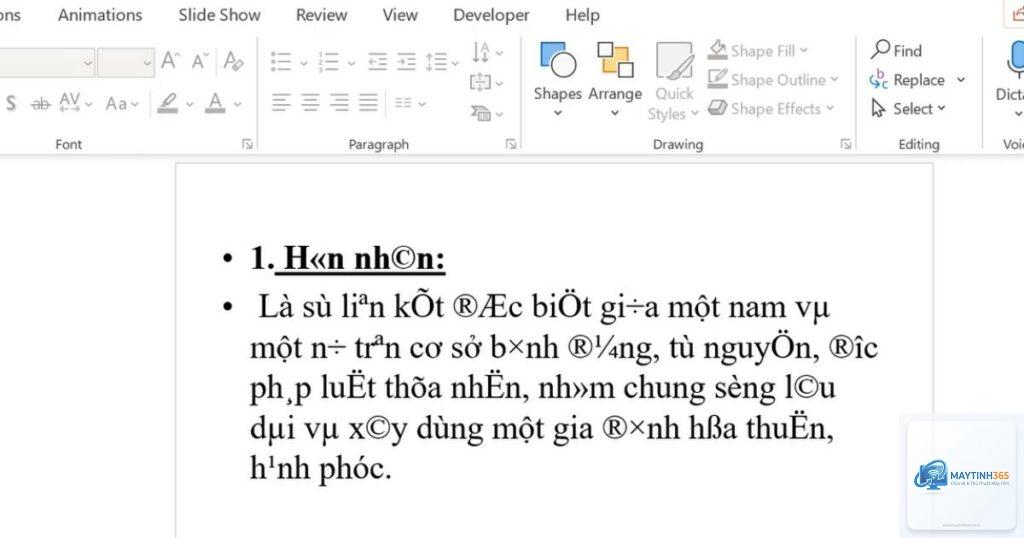
Task: Open Paragraph dialog launcher
Action: (x=511, y=144)
